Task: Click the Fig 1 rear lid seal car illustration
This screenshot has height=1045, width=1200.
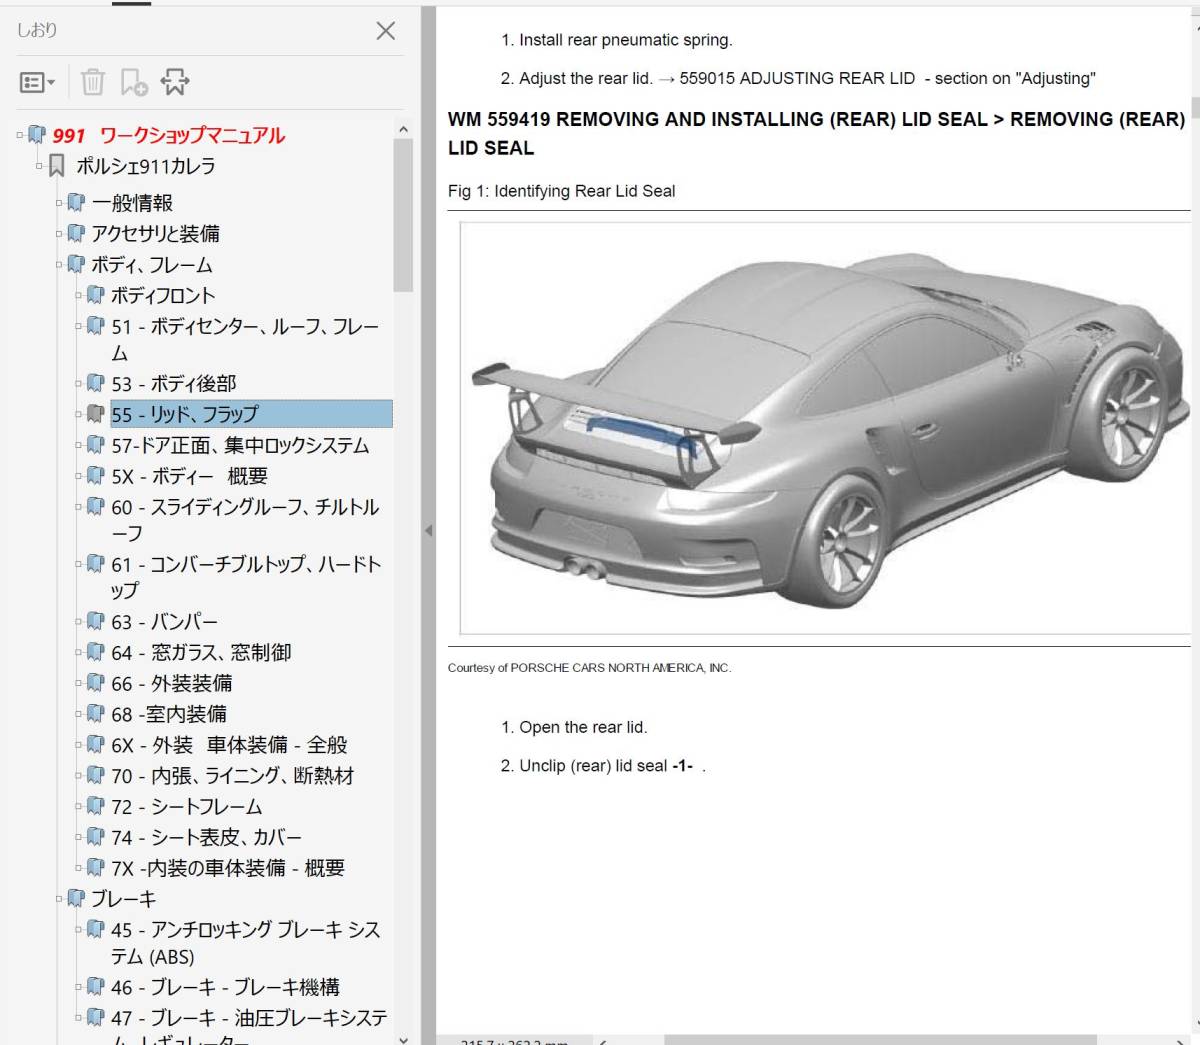Action: point(826,427)
